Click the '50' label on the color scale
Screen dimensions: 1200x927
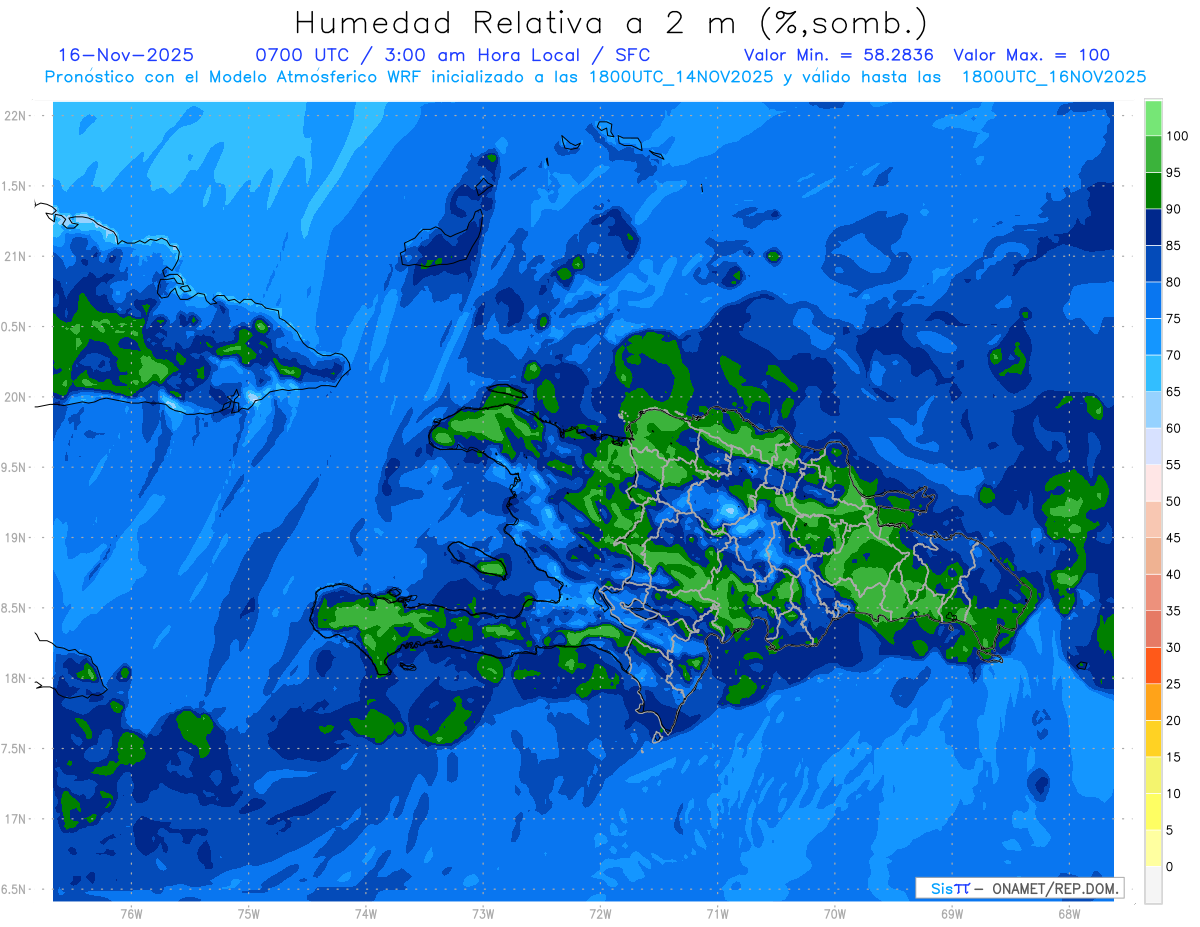coord(1173,501)
